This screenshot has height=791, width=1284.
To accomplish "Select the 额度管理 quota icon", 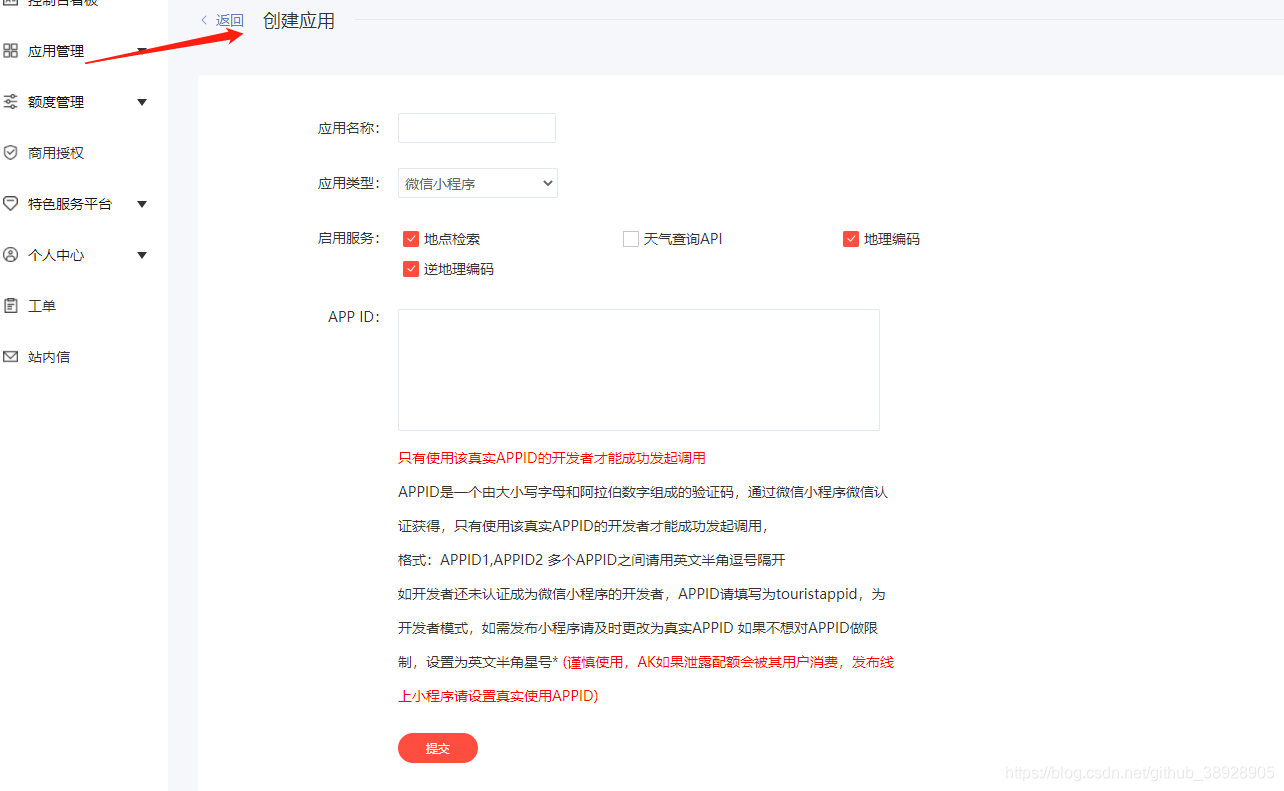I will [x=12, y=101].
